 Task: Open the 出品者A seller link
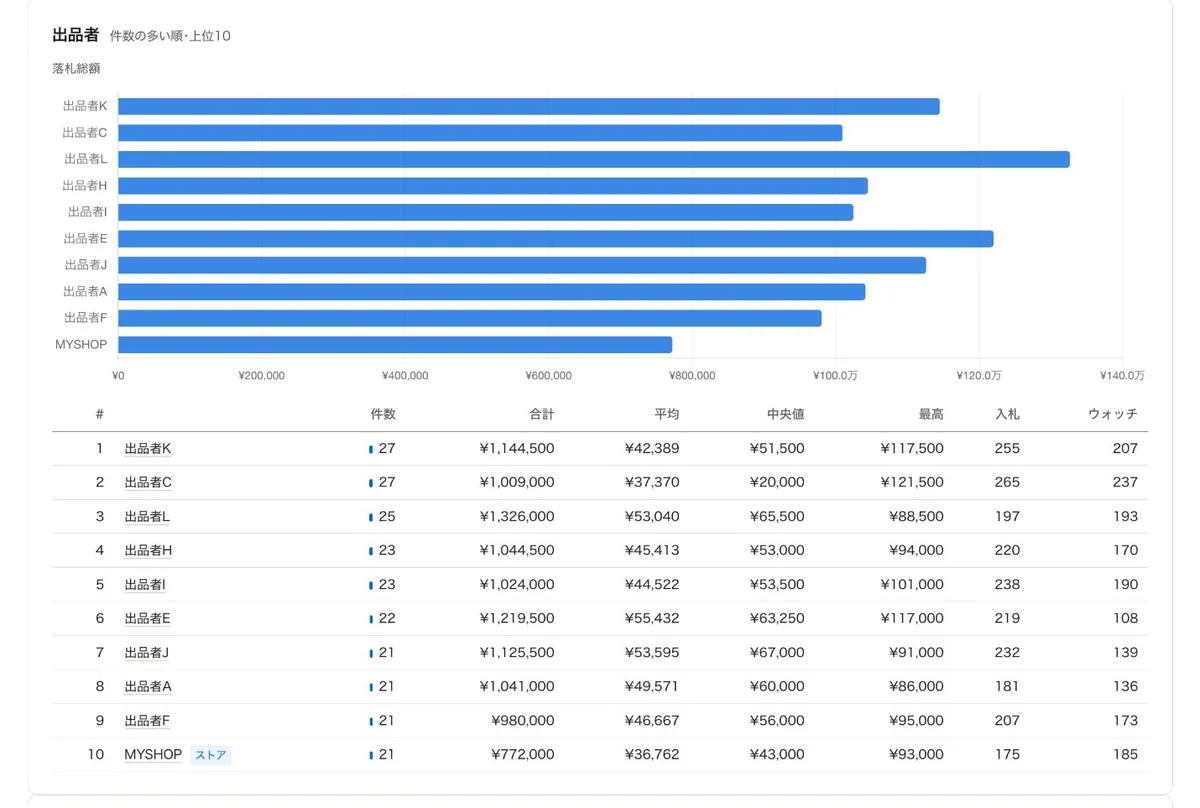point(148,687)
